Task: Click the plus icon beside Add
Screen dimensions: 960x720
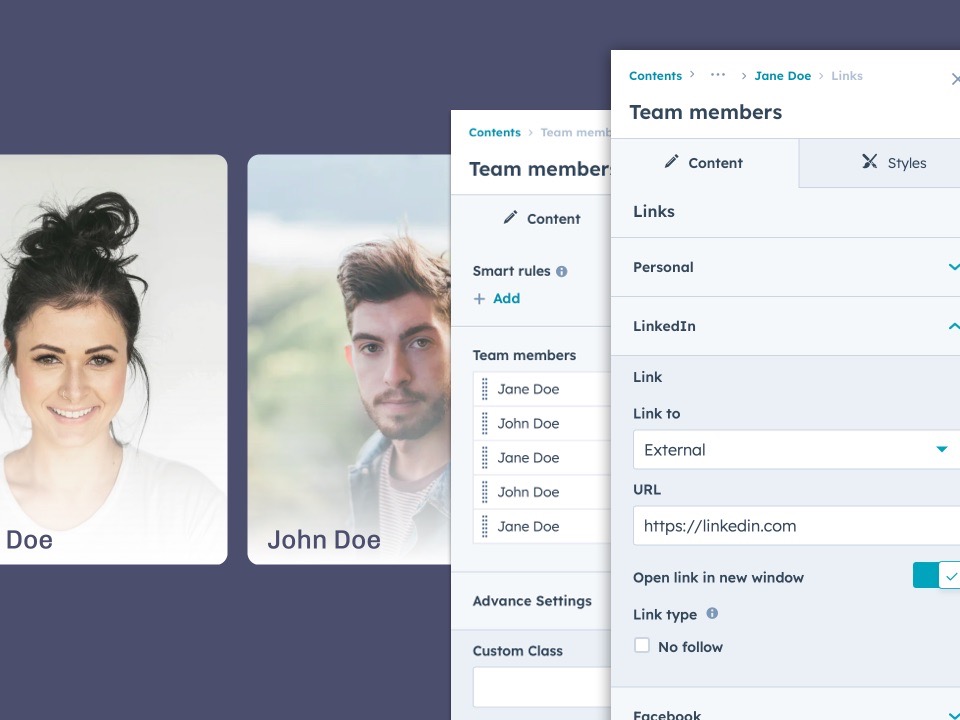Action: coord(479,299)
